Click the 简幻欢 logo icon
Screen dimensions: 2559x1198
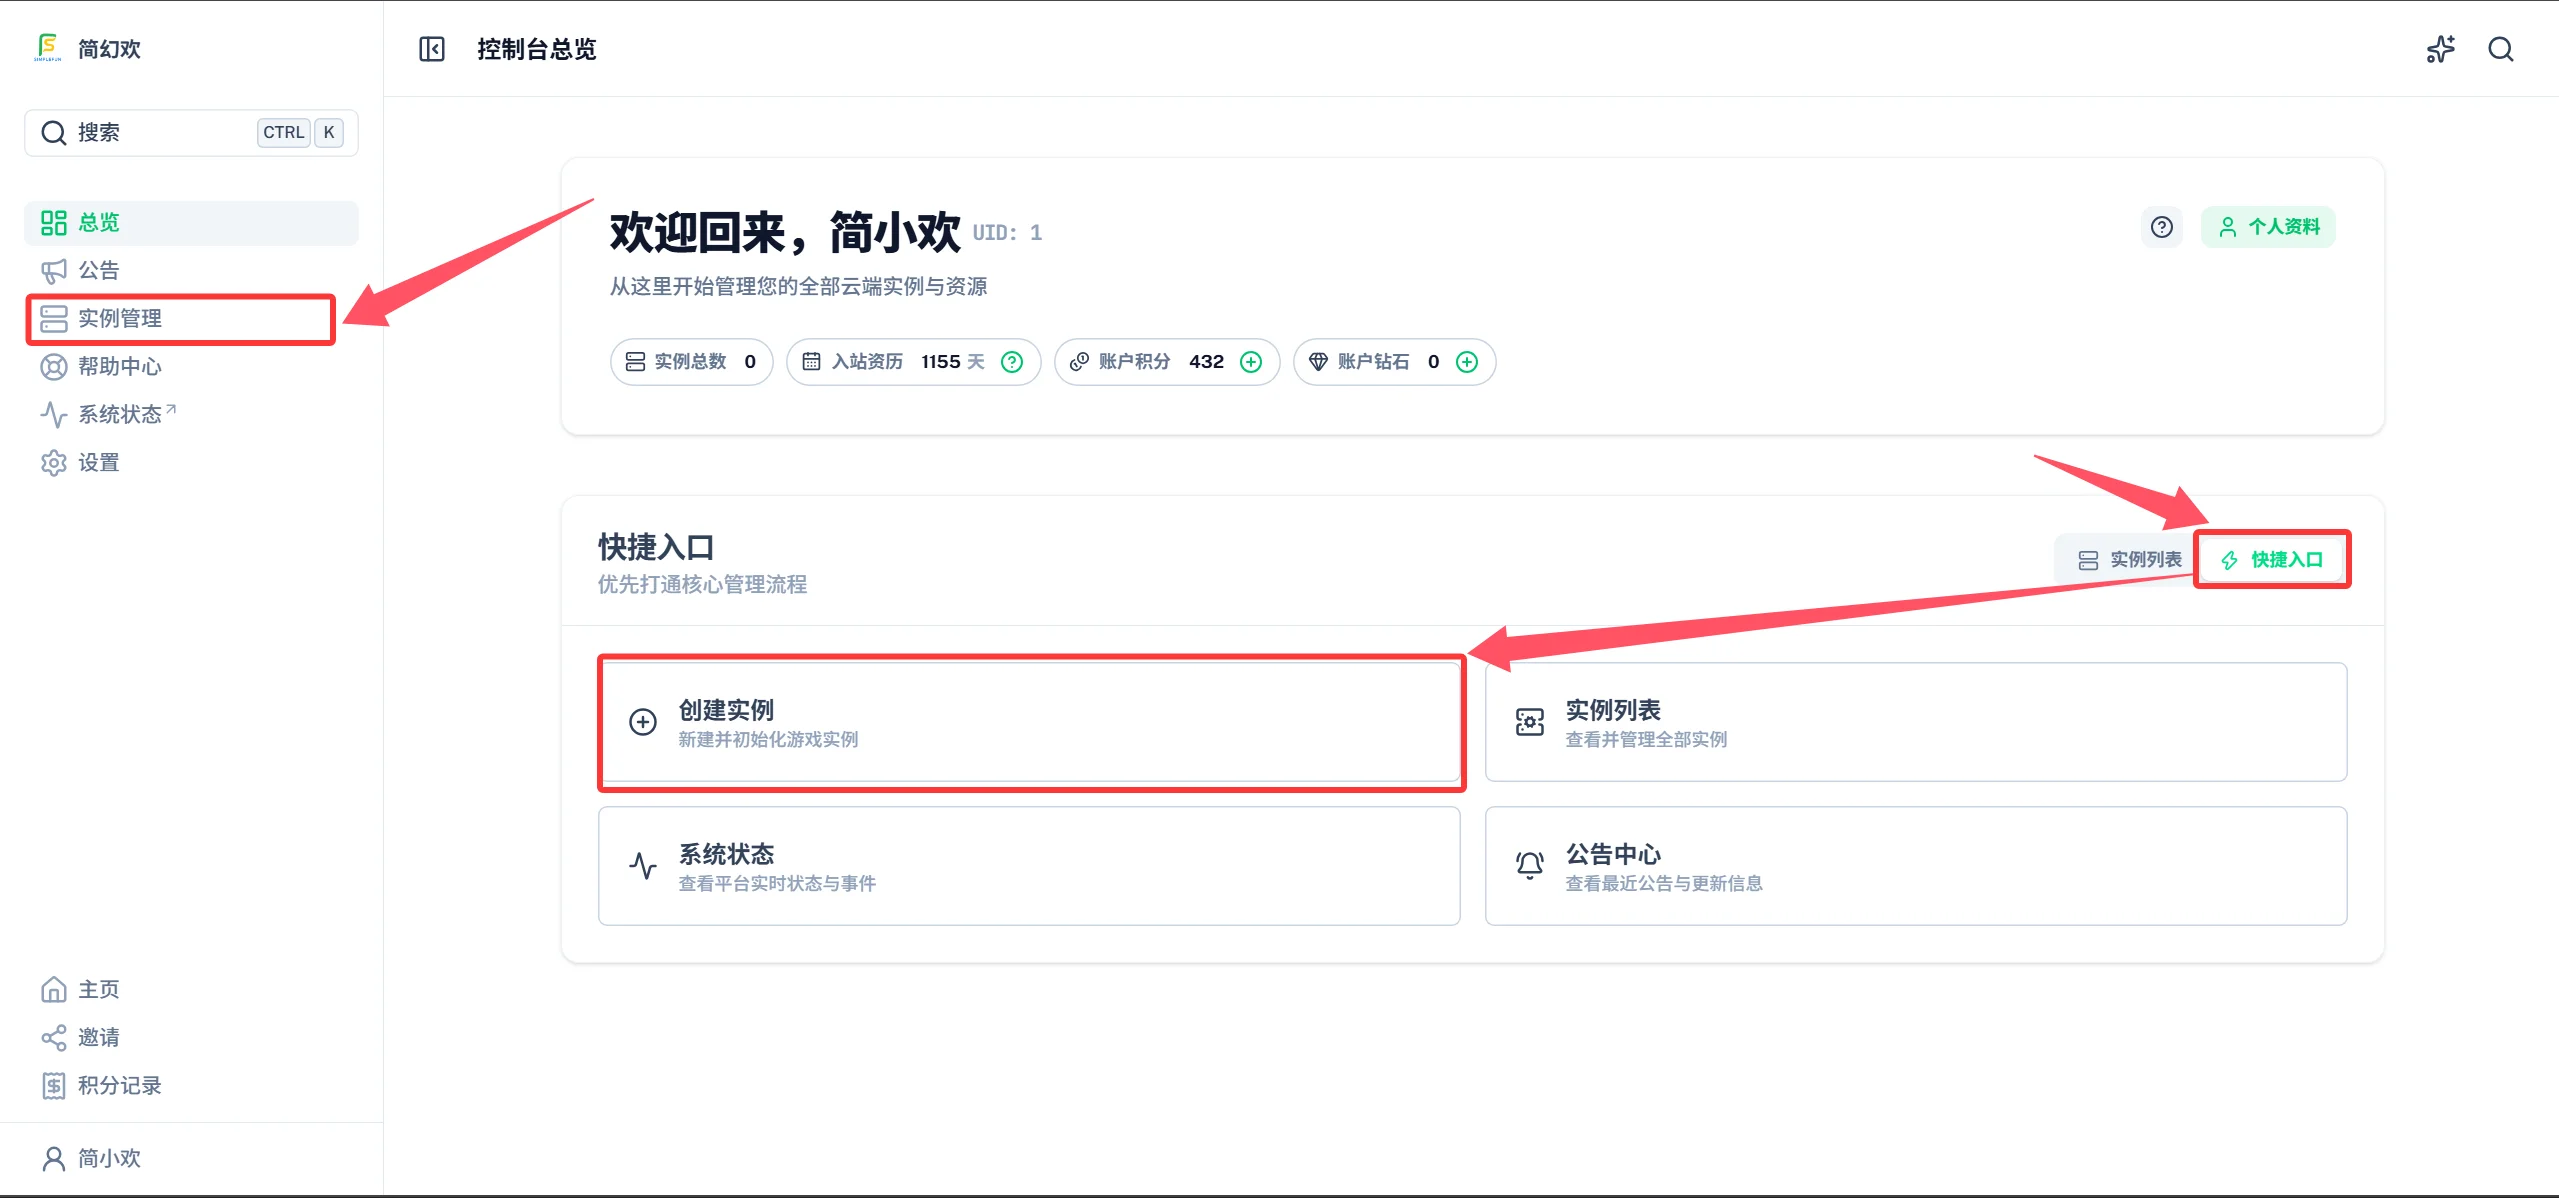pyautogui.click(x=48, y=47)
